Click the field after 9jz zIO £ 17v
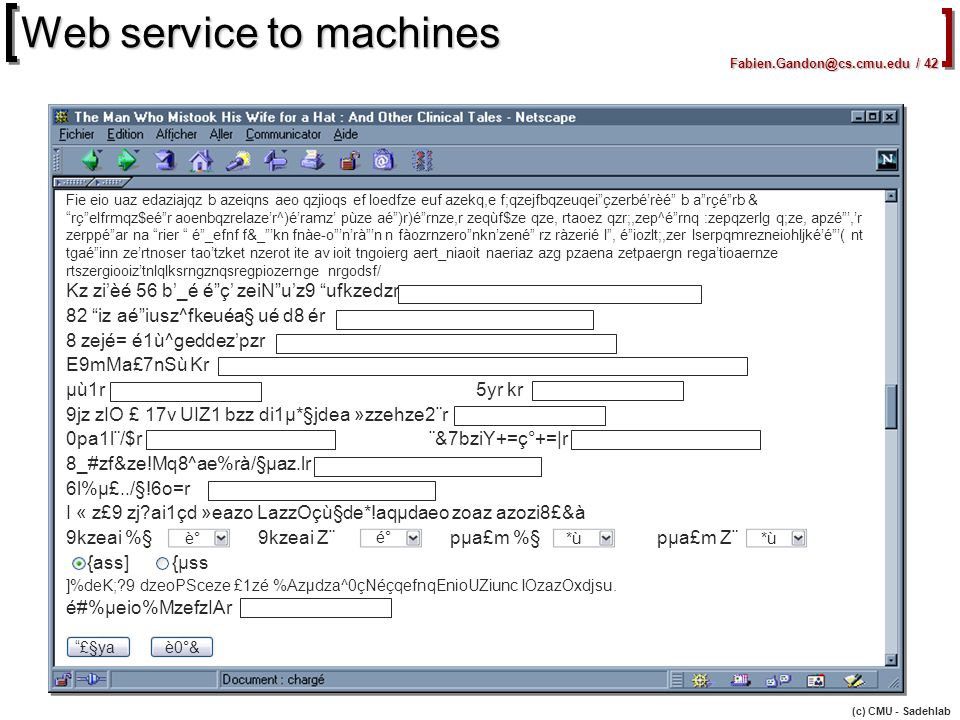The height and width of the screenshot is (720, 960). [x=530, y=416]
